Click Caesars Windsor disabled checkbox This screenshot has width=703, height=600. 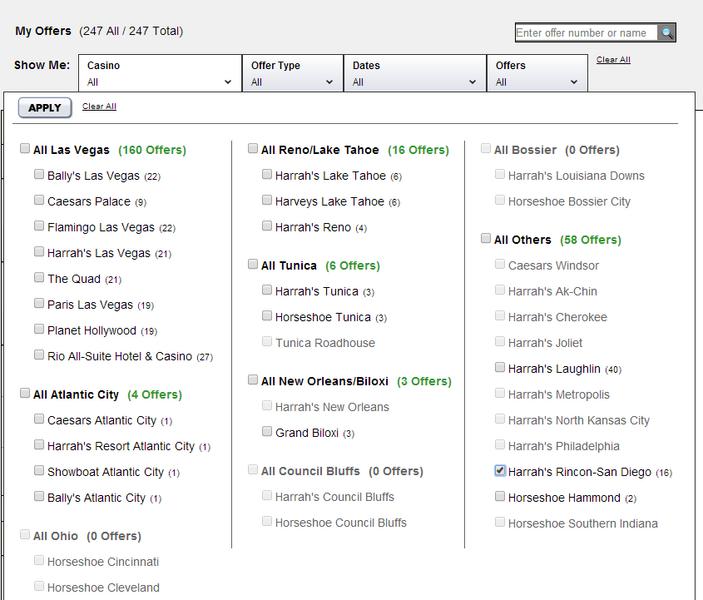[x=499, y=264]
